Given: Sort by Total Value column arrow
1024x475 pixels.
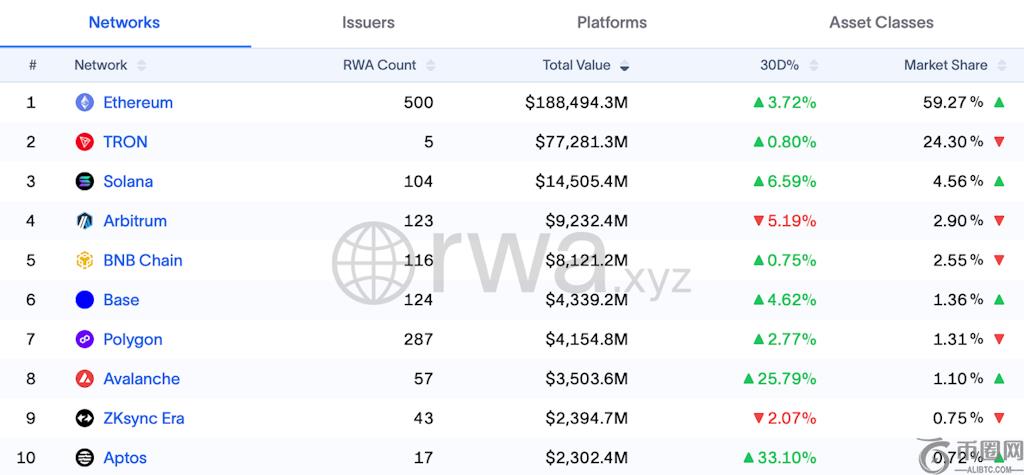Looking at the screenshot, I should point(625,65).
